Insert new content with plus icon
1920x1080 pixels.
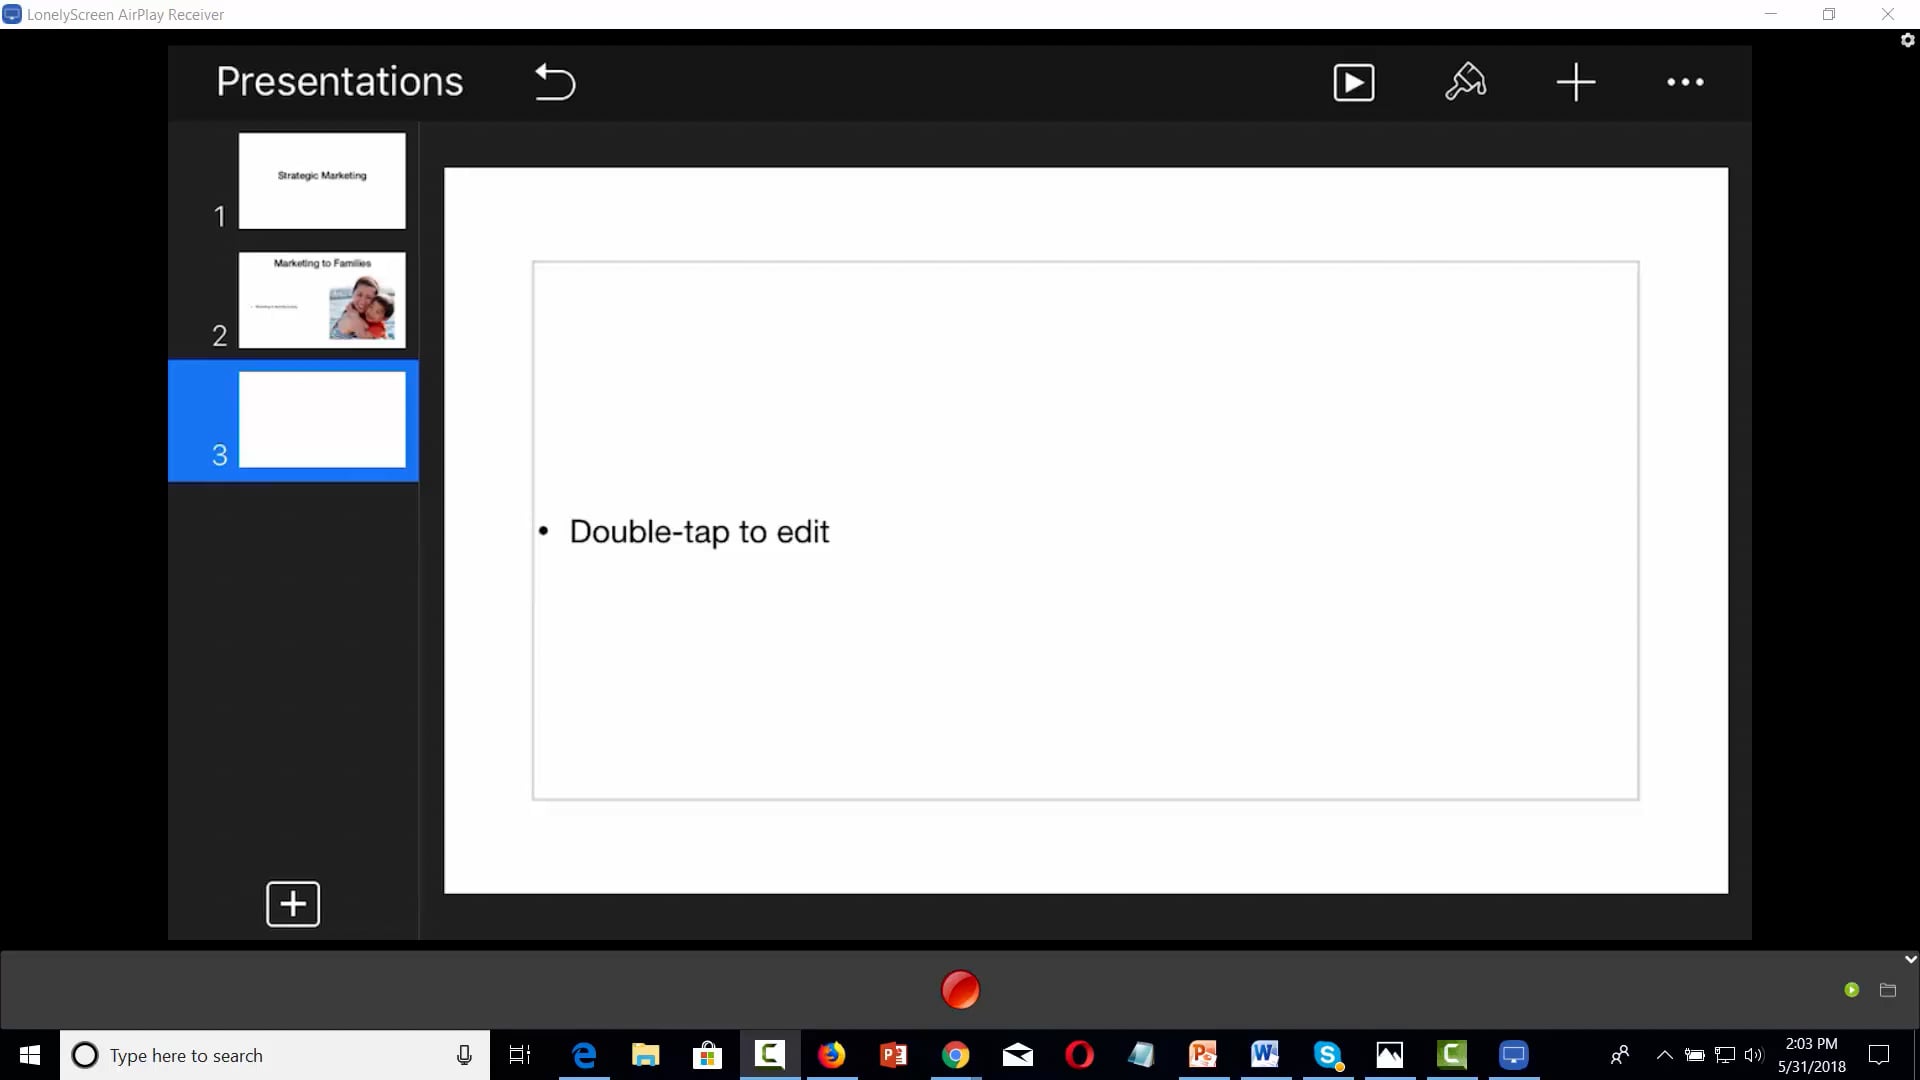click(1575, 82)
